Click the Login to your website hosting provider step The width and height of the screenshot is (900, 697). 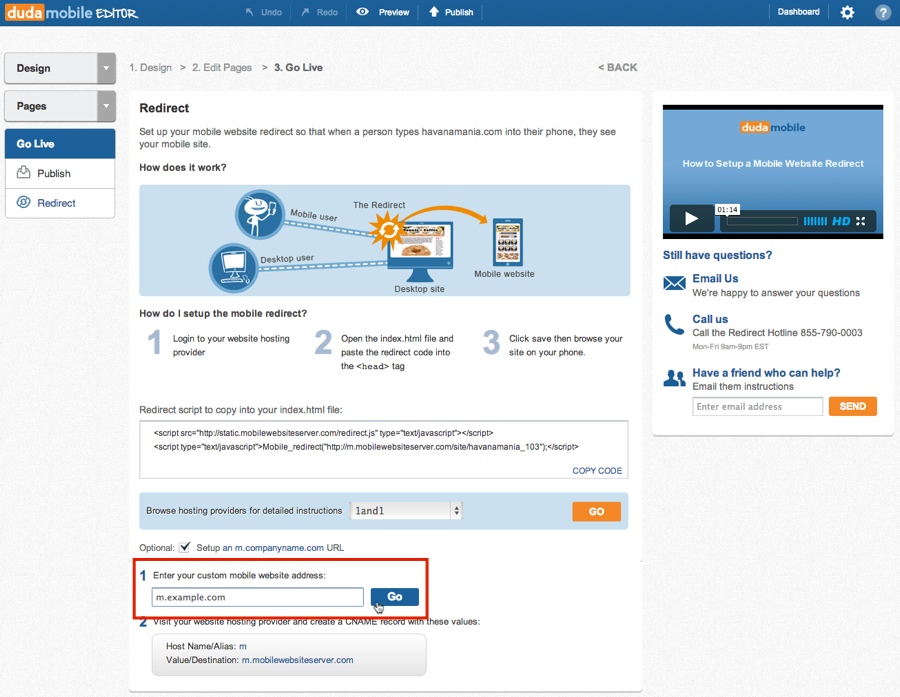(x=231, y=345)
